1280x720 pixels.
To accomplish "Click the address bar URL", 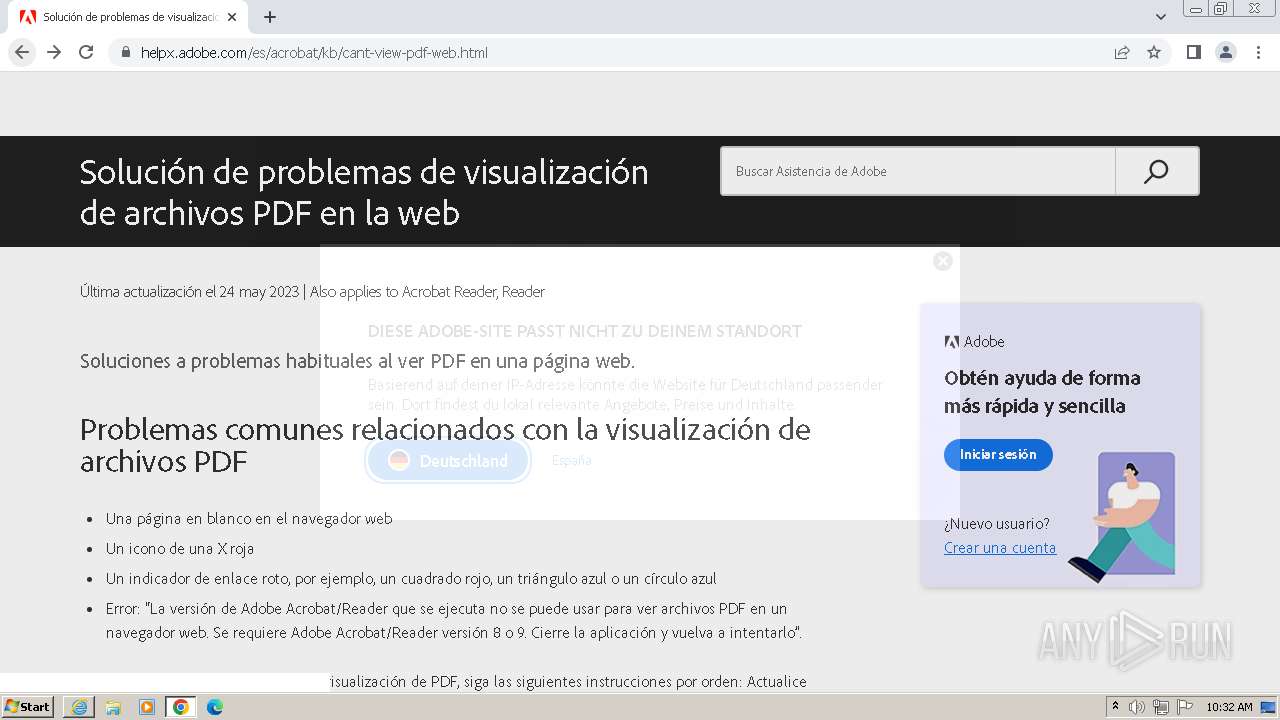I will point(314,52).
